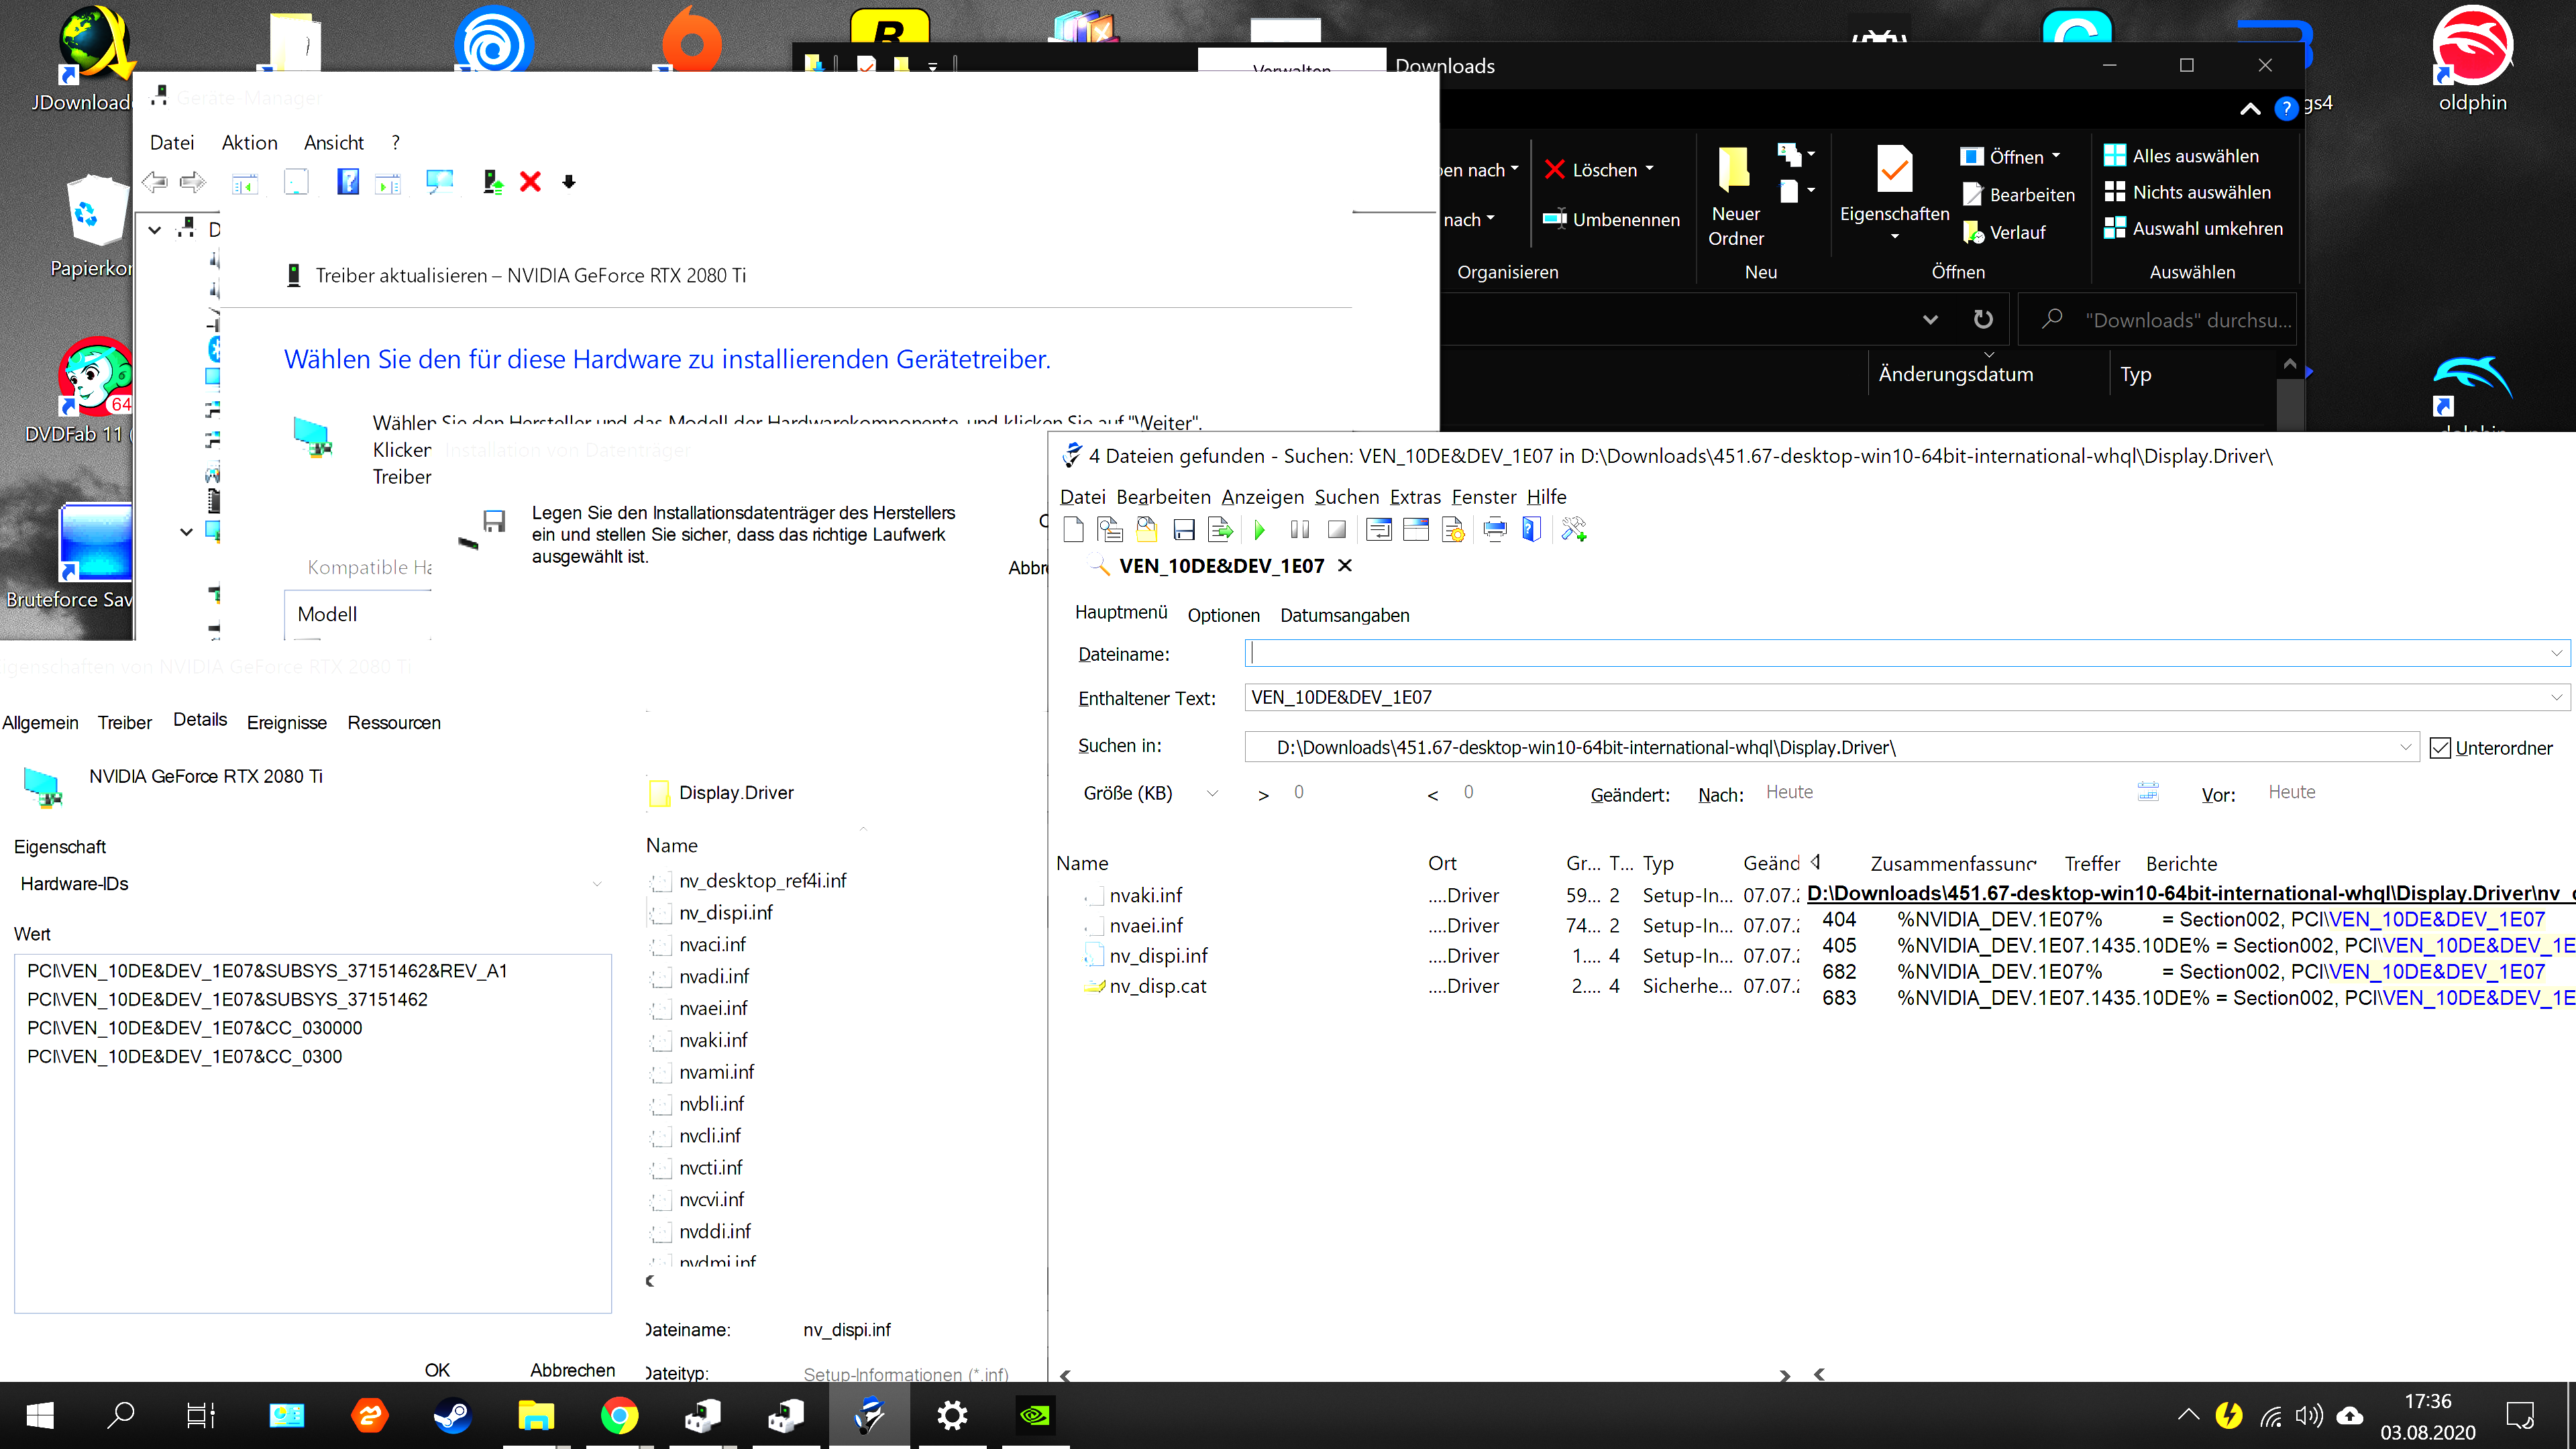This screenshot has height=1449, width=2576.
Task: Click the tools wrench-and-hammer toolbar icon
Action: tap(1573, 530)
